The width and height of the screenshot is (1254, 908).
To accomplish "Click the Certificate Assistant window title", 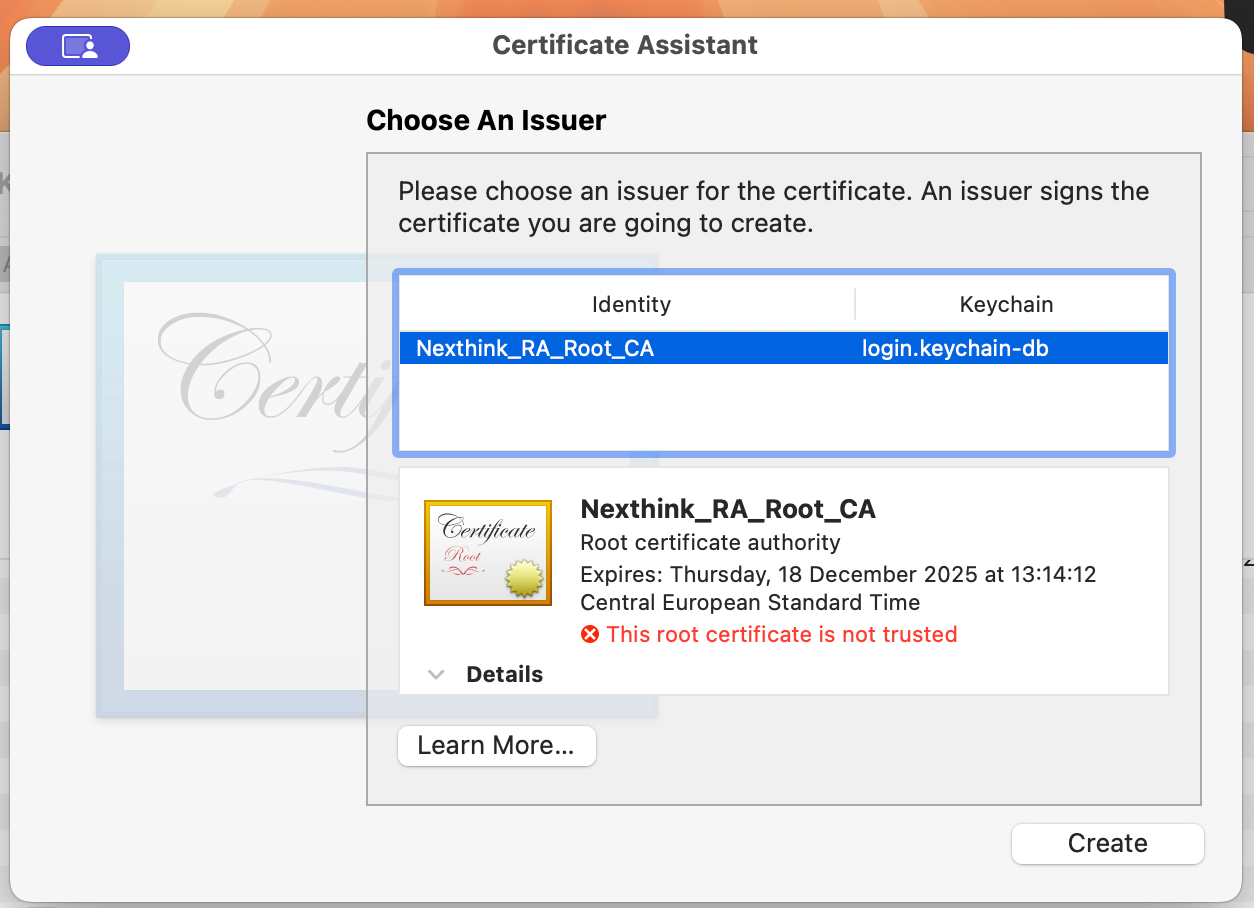I will [625, 45].
